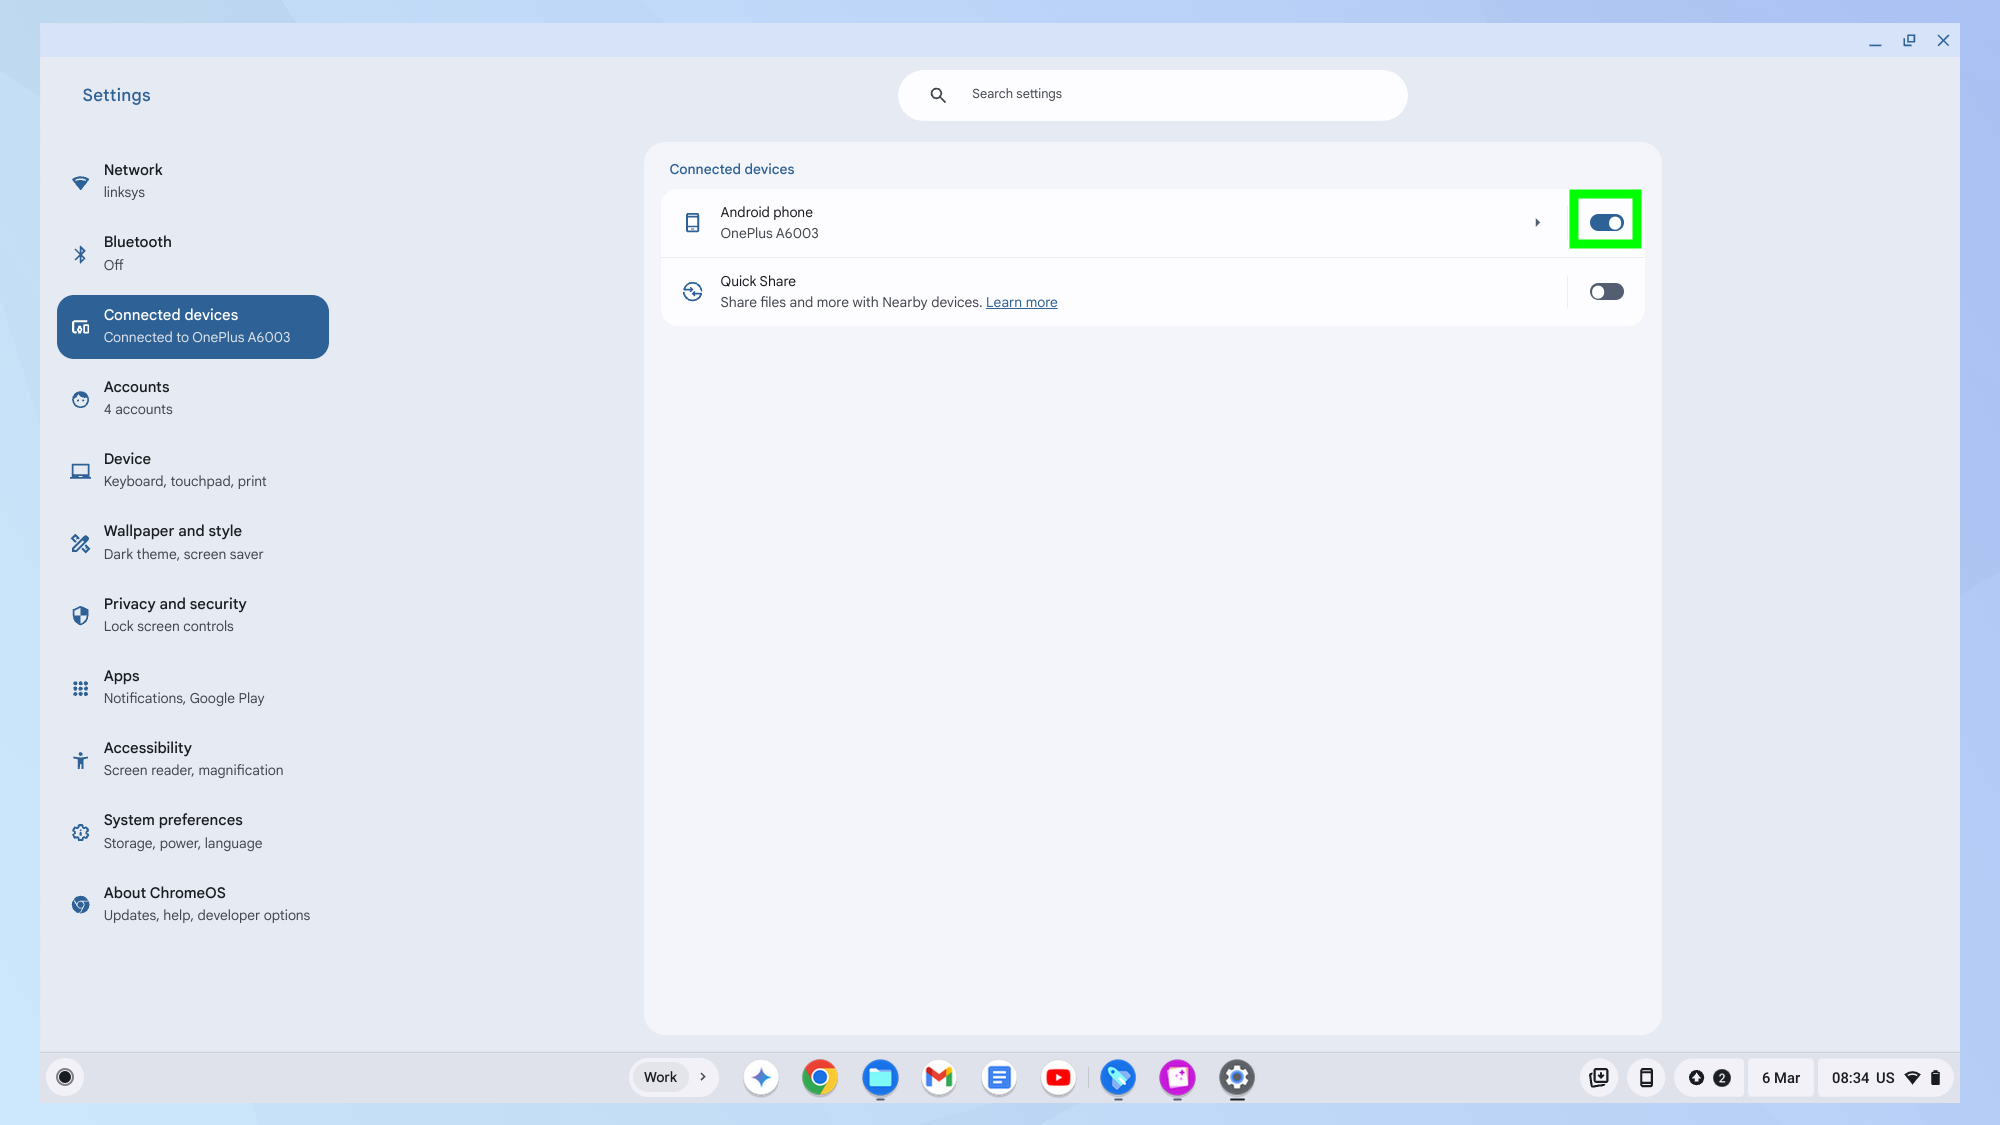This screenshot has width=2000, height=1125.
Task: Open YouTube from the shelf
Action: click(x=1058, y=1077)
